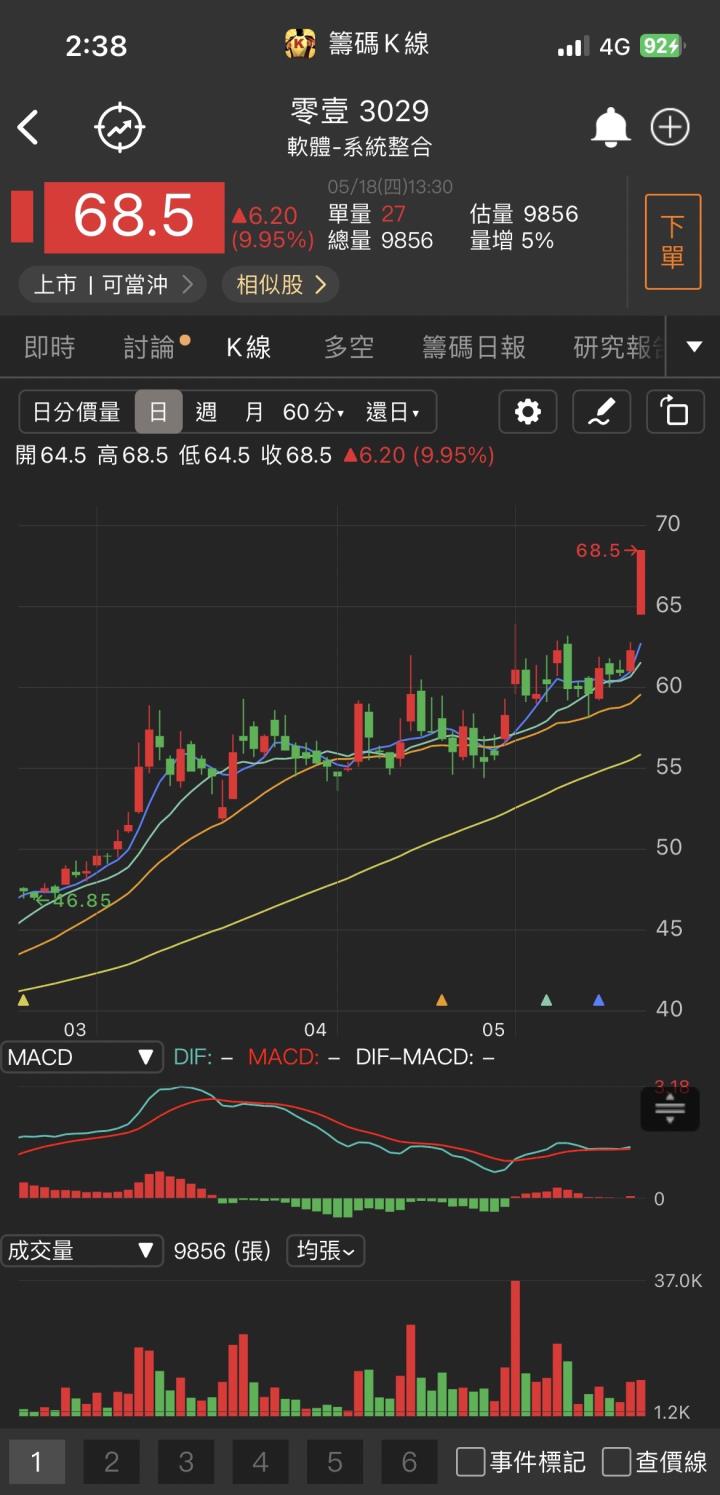Open the 還日 adjustment dropdown
Image resolution: width=720 pixels, height=1495 pixels.
pos(393,412)
